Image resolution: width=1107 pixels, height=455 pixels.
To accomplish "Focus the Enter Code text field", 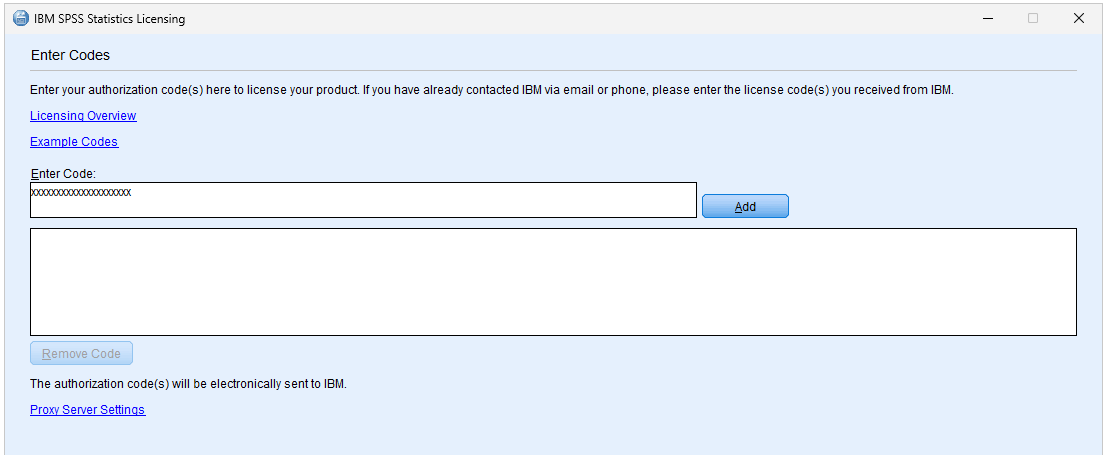I will (x=400, y=200).
